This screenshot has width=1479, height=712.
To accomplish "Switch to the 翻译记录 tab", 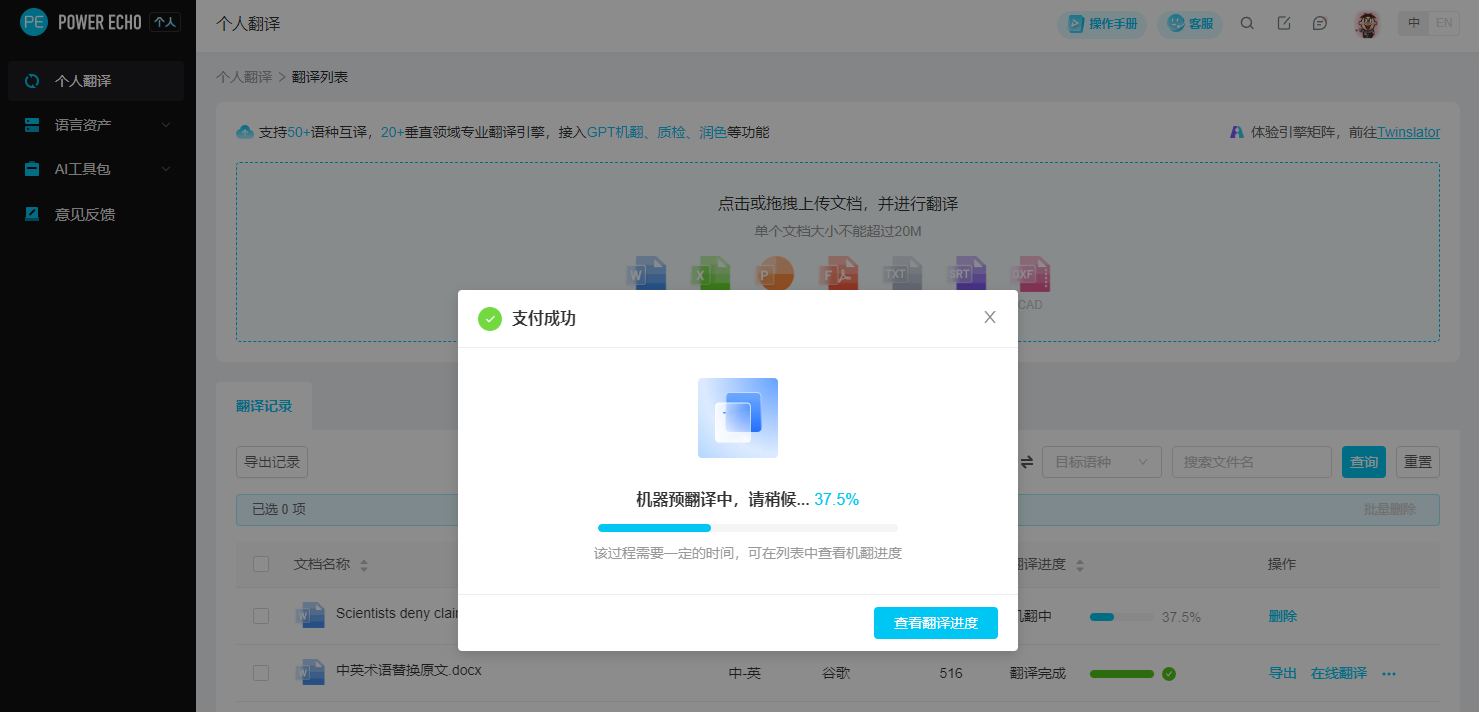I will (264, 405).
